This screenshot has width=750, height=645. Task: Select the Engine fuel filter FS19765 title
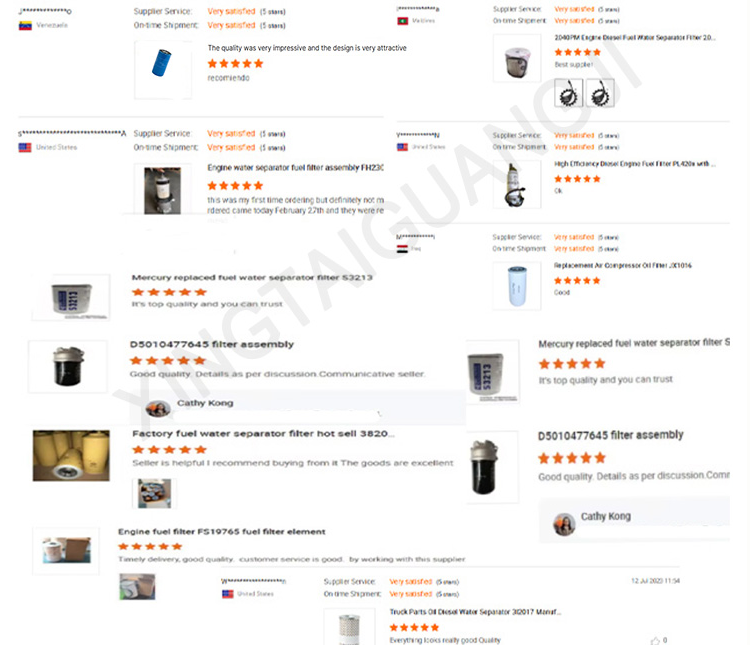[x=221, y=532]
